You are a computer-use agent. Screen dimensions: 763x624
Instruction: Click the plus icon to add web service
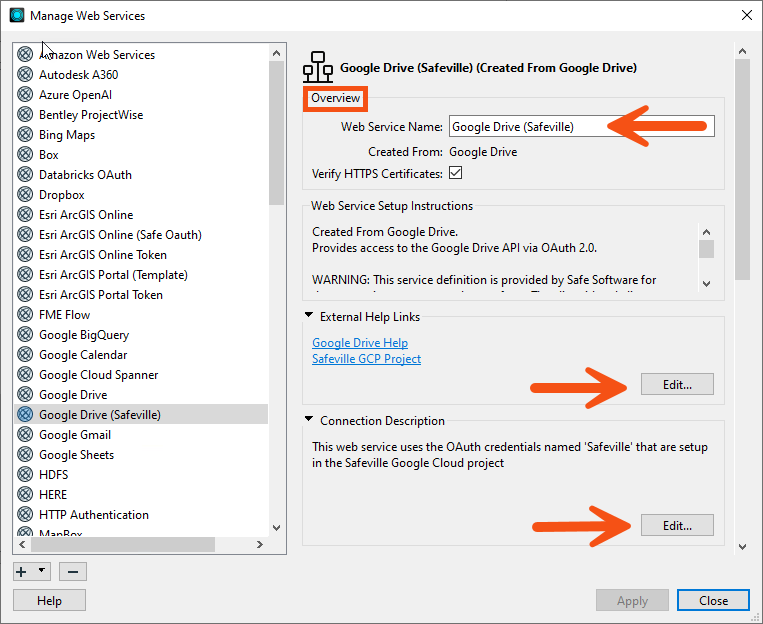coord(21,571)
